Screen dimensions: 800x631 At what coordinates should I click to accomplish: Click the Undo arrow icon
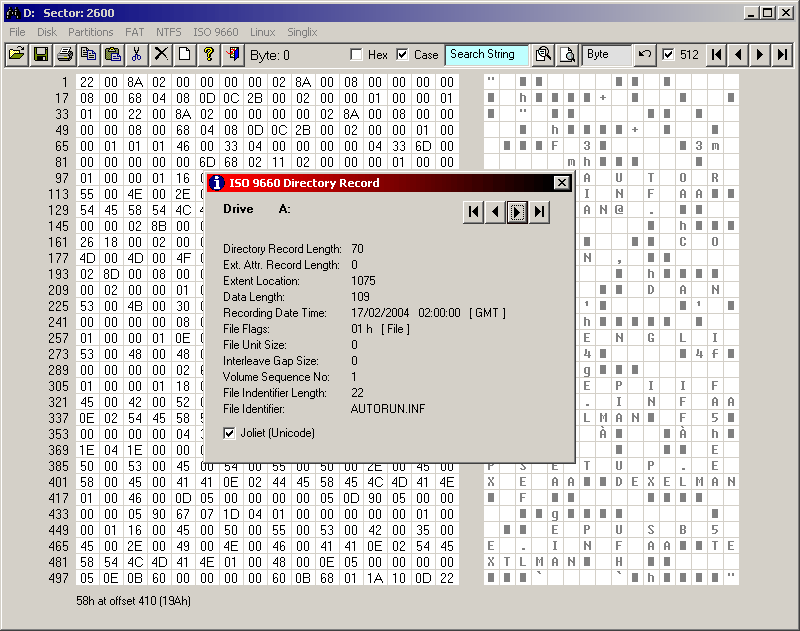(x=646, y=55)
